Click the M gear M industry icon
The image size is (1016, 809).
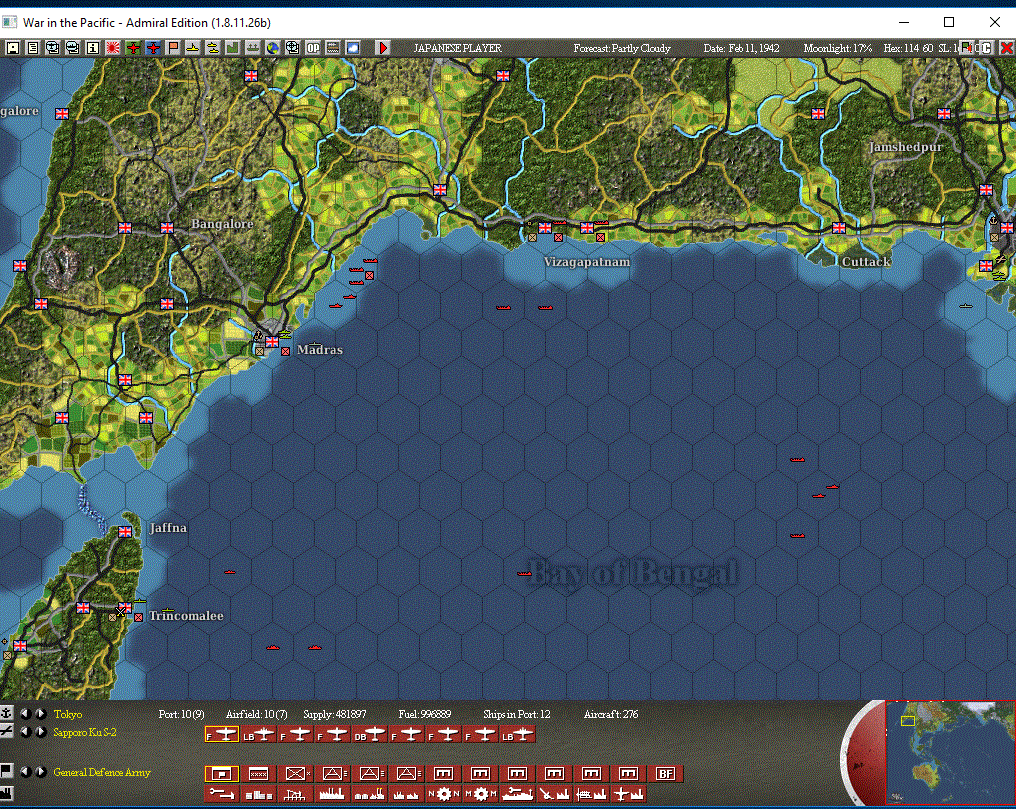[x=481, y=793]
